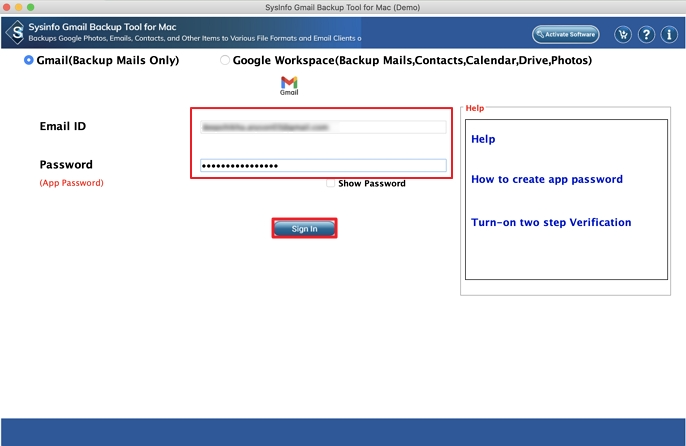This screenshot has width=686, height=446.
Task: Select Gmail (Backup Mails Only) radio option
Action: click(x=29, y=60)
